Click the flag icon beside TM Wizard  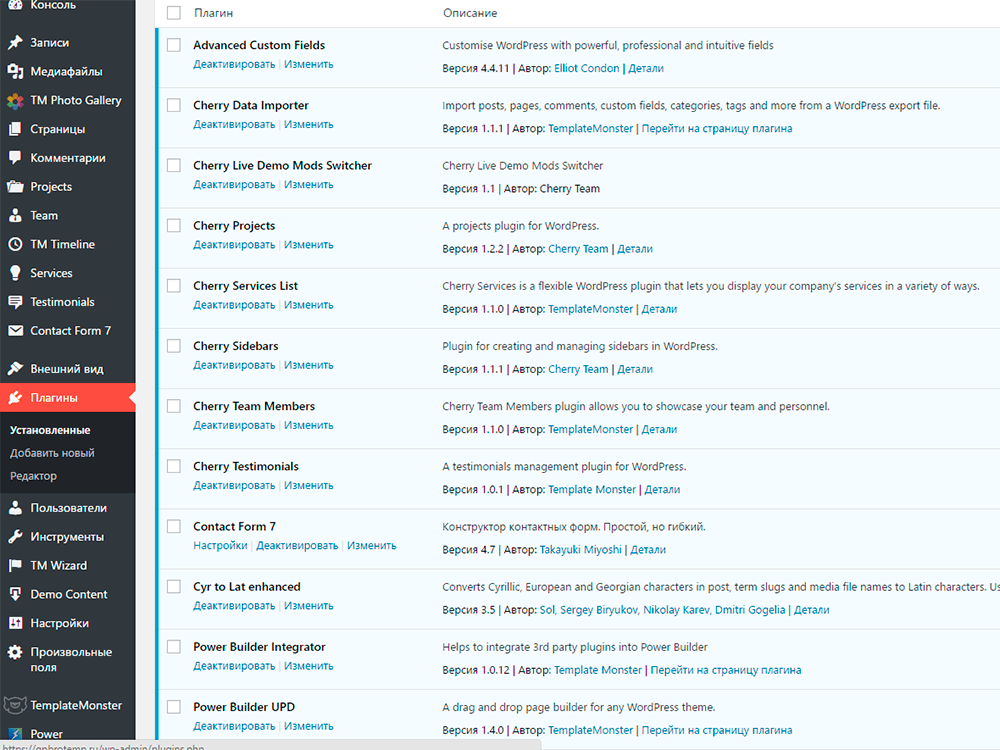point(15,565)
